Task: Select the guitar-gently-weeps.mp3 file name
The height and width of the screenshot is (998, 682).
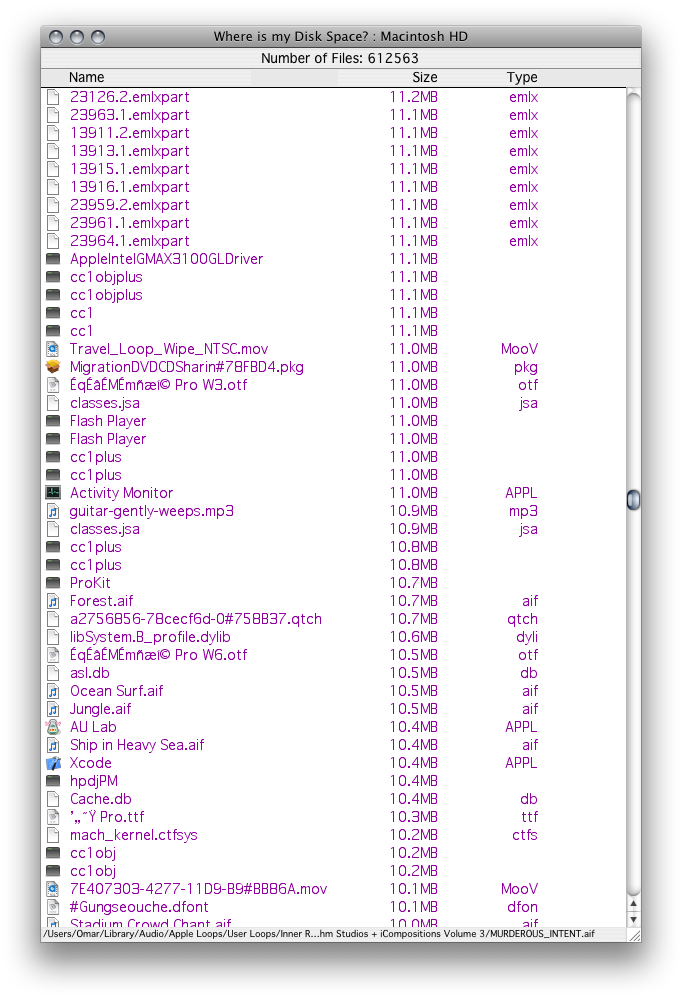Action: click(151, 511)
